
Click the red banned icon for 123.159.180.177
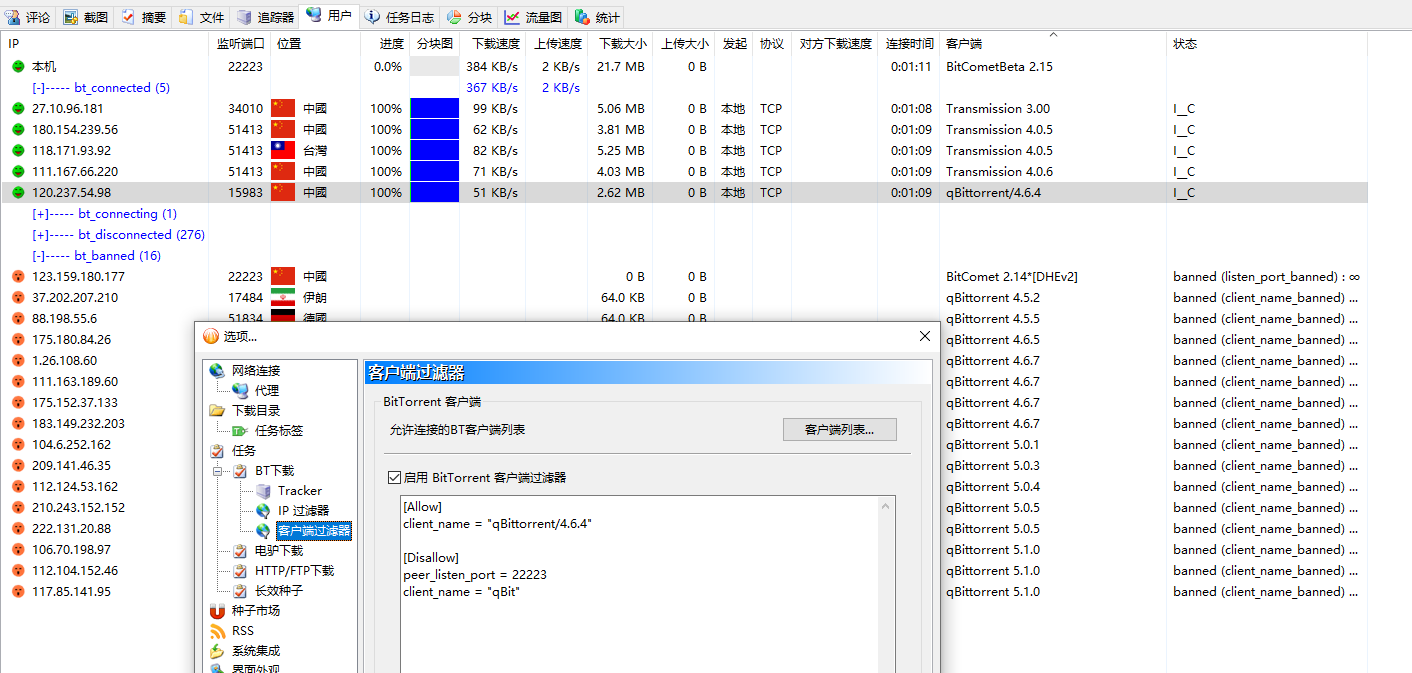[18, 277]
